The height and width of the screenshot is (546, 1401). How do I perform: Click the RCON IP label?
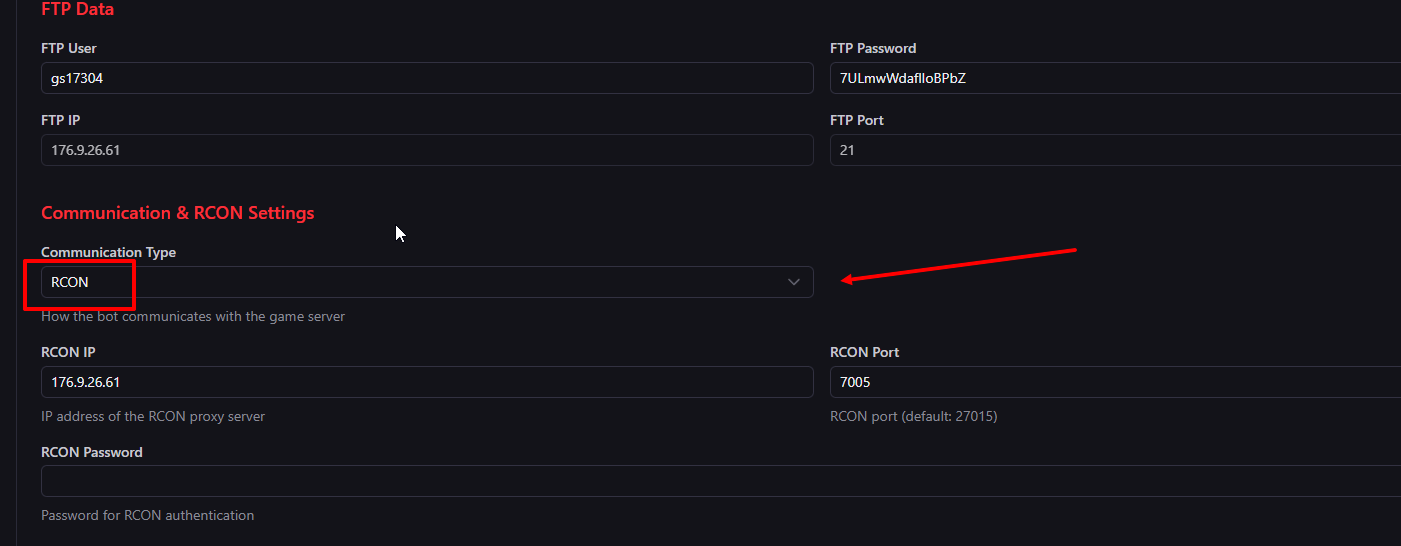68,352
